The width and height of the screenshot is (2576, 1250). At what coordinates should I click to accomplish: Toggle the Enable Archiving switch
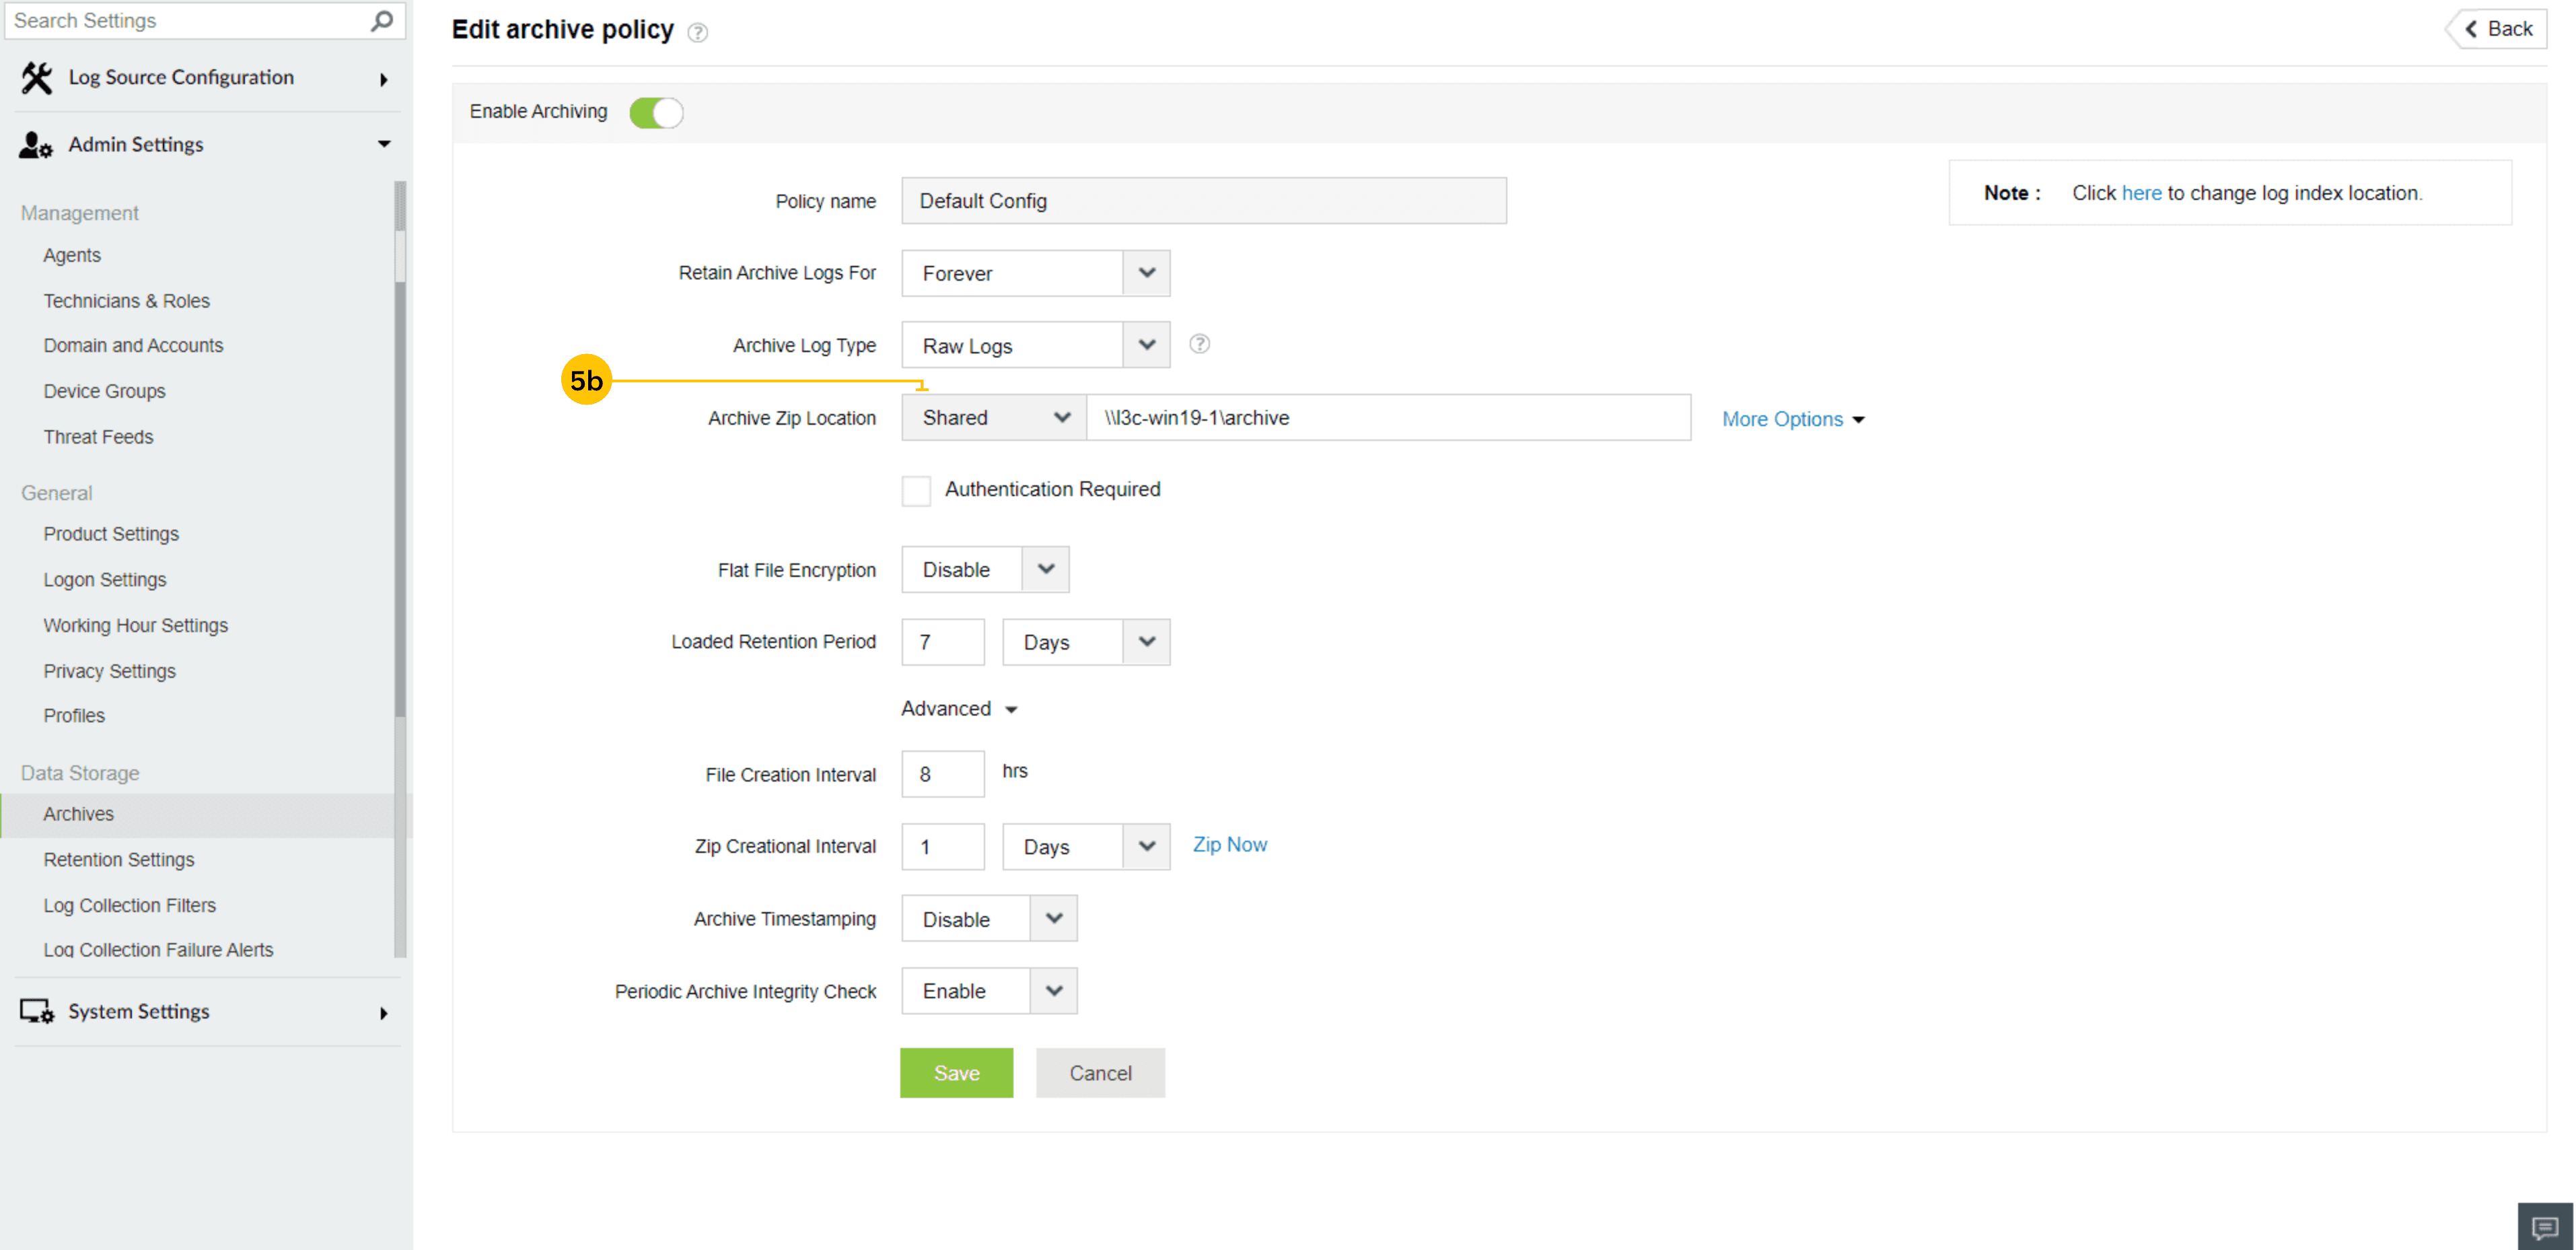click(x=656, y=113)
